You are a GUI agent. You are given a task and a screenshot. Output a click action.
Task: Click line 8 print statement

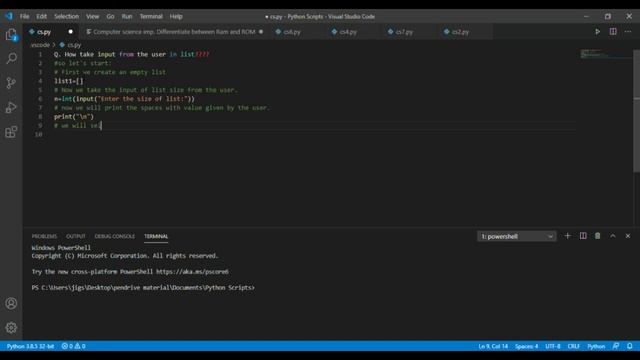[x=74, y=117]
